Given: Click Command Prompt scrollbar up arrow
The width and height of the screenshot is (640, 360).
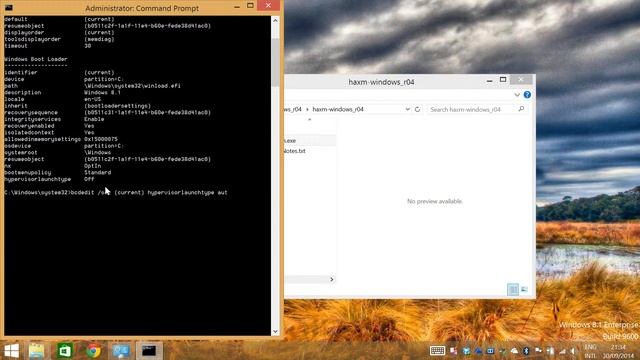Looking at the screenshot, I should (x=275, y=20).
